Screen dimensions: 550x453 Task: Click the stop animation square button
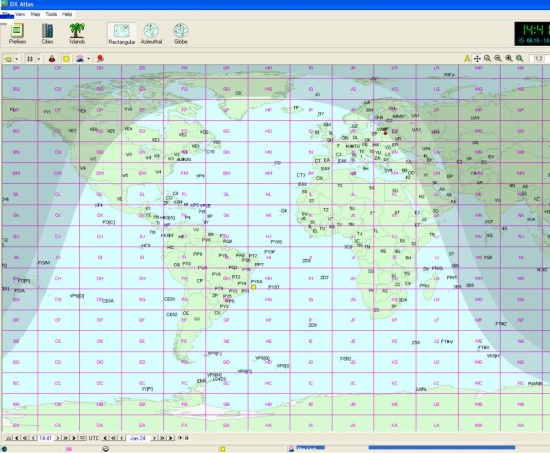[x=187, y=438]
